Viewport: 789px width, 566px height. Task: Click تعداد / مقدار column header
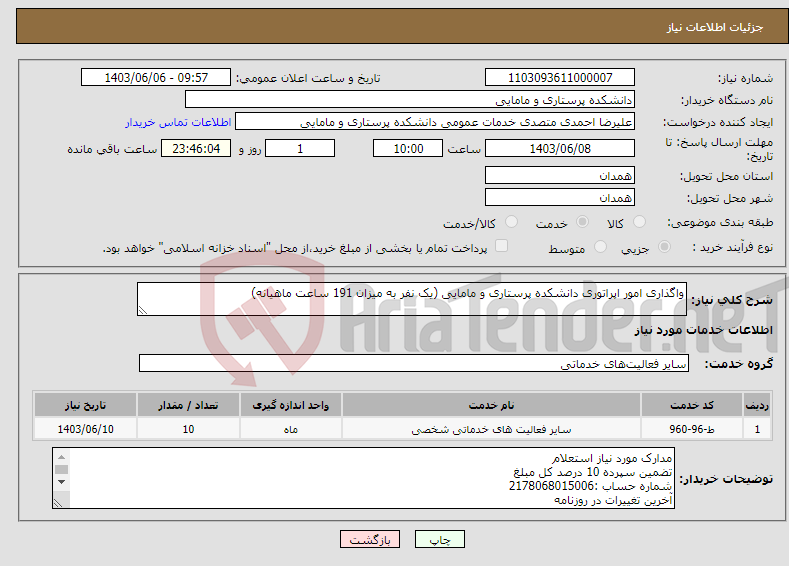click(188, 405)
